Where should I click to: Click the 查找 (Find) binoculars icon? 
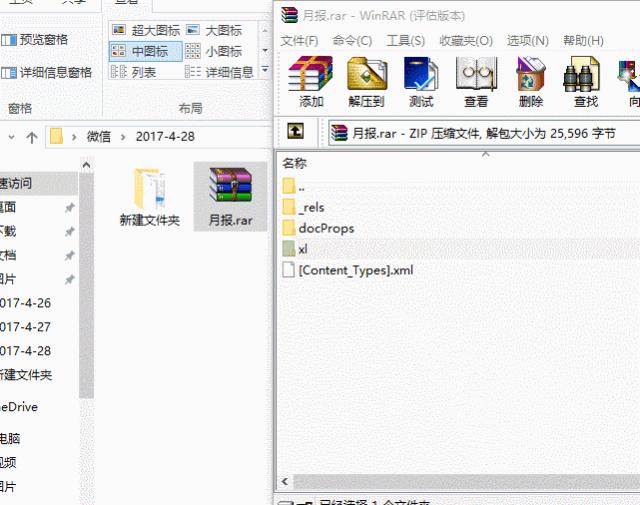pyautogui.click(x=585, y=81)
